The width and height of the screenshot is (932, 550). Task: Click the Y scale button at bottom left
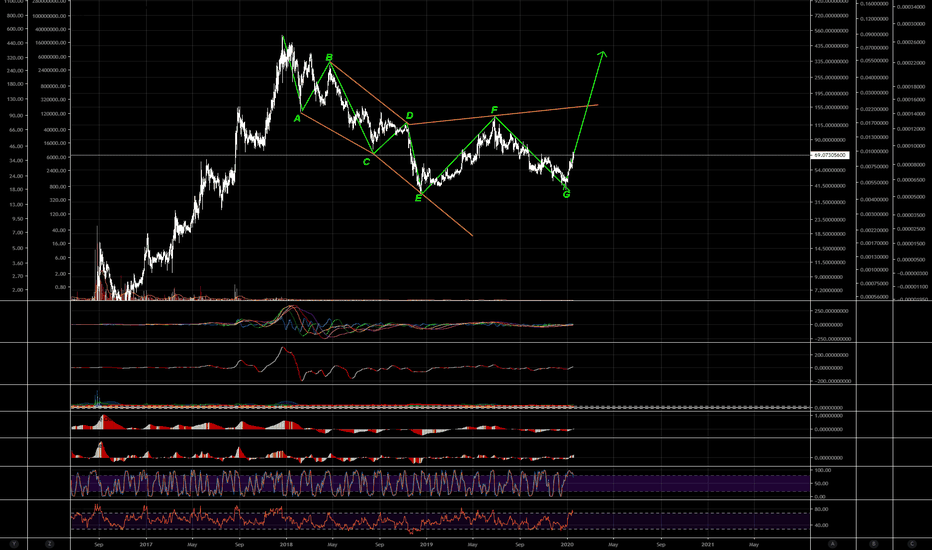pyautogui.click(x=14, y=544)
